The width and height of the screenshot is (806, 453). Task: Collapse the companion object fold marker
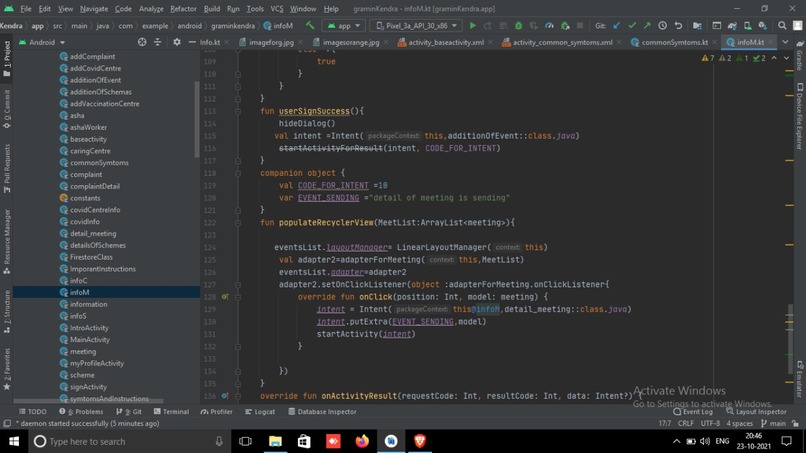coord(238,173)
